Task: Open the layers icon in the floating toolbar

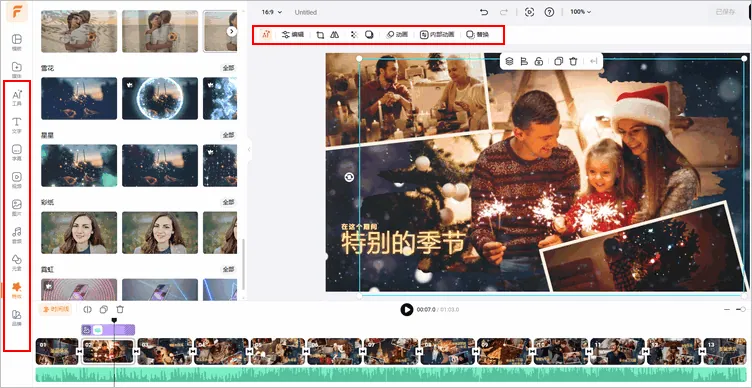Action: coord(509,61)
